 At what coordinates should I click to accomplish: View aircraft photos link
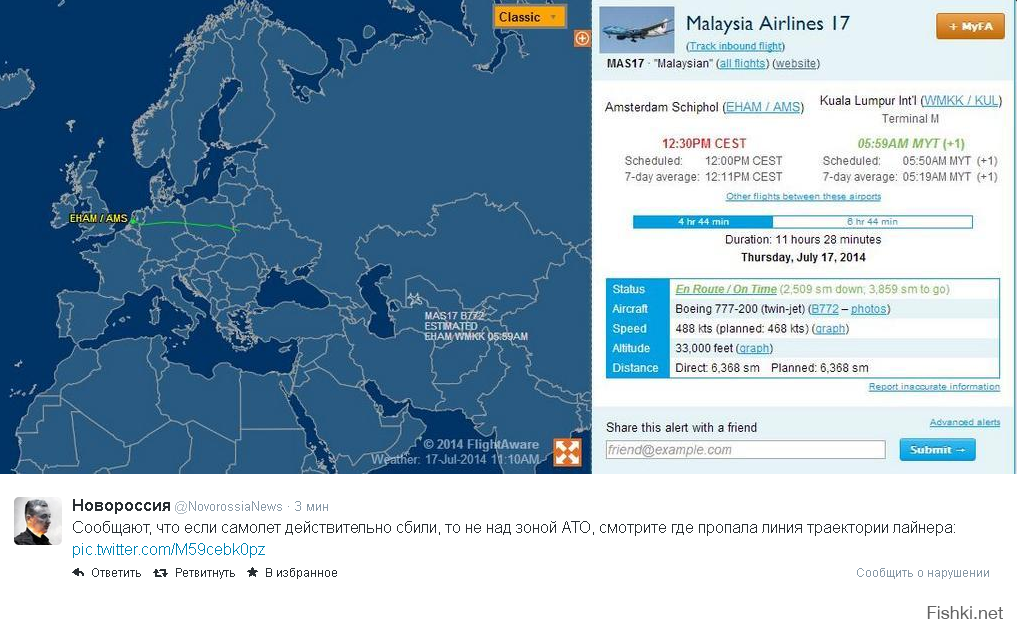click(868, 309)
